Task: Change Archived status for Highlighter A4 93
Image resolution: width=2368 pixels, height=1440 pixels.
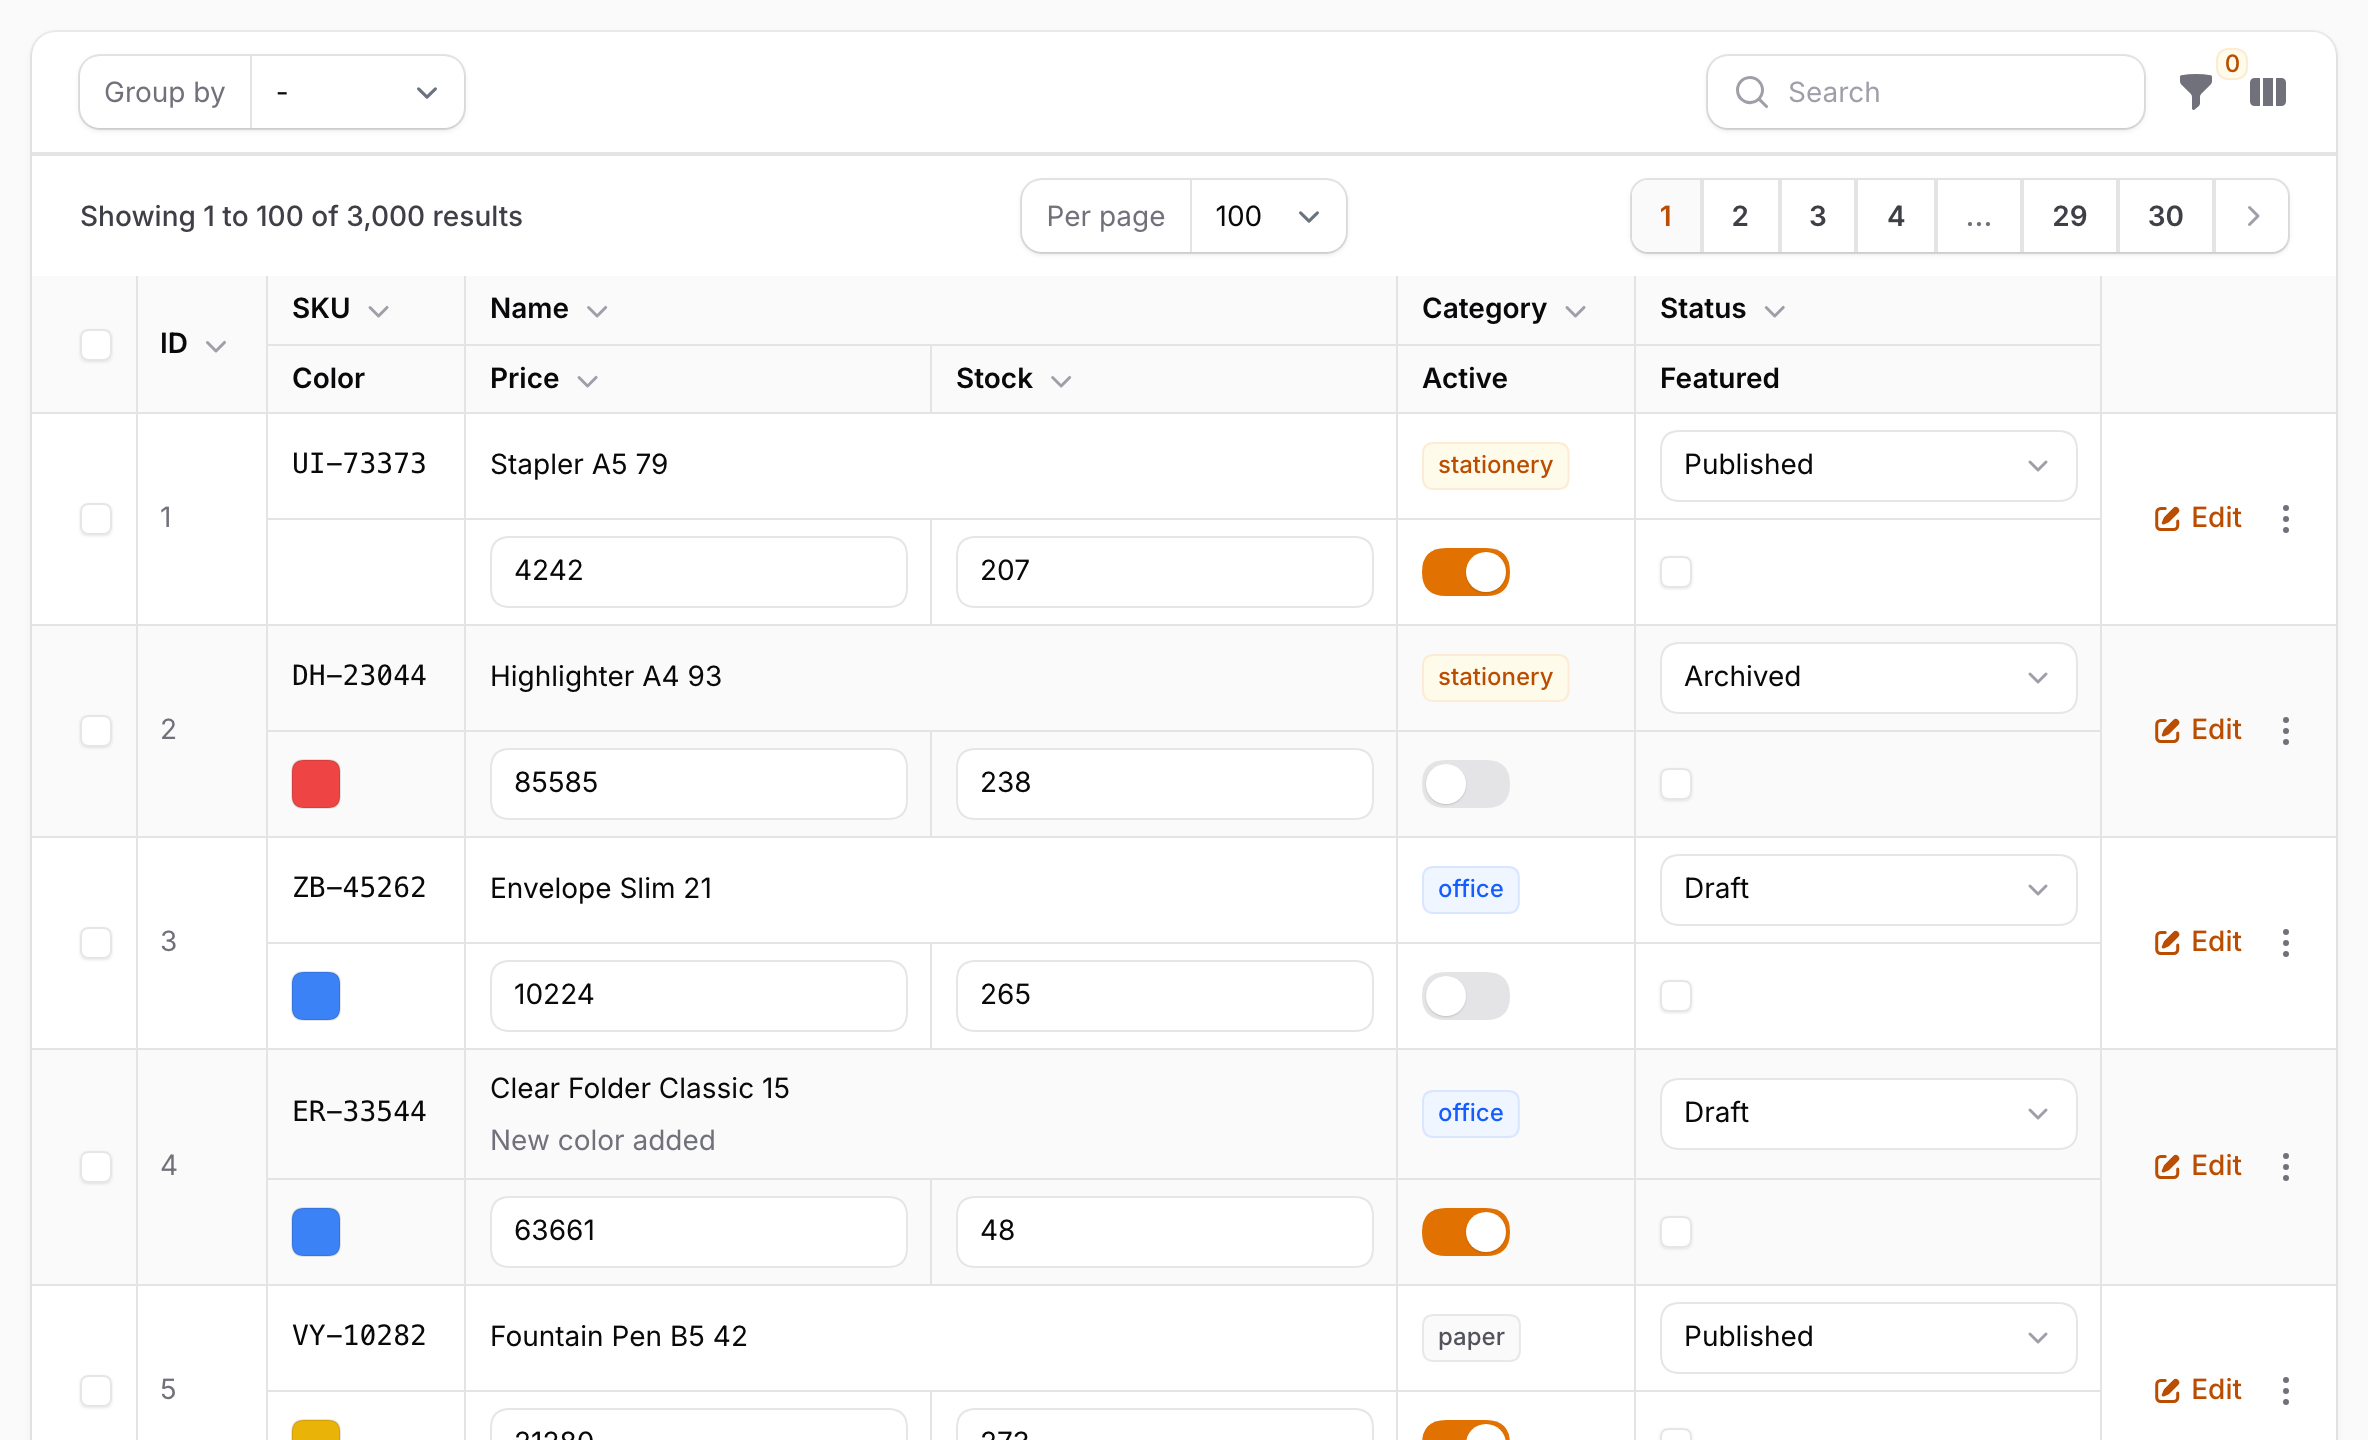Action: click(x=1868, y=678)
